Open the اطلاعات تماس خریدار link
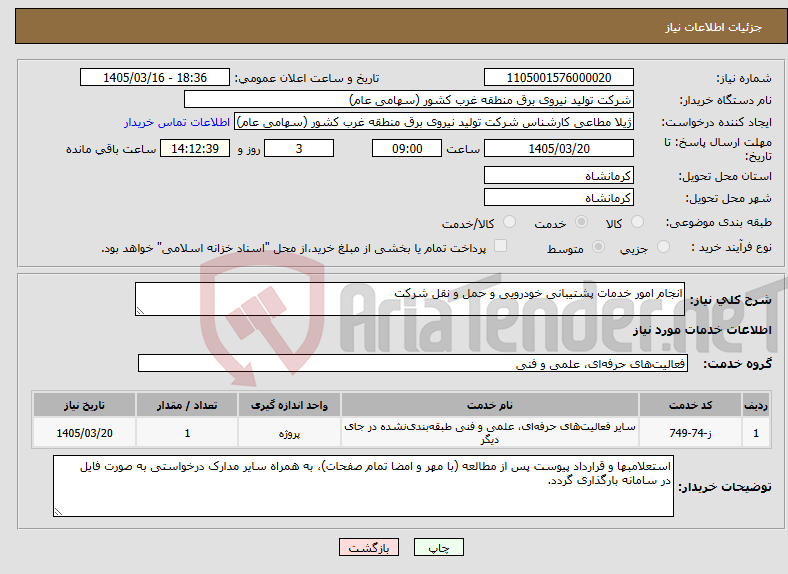The width and height of the screenshot is (788, 574). point(177,122)
